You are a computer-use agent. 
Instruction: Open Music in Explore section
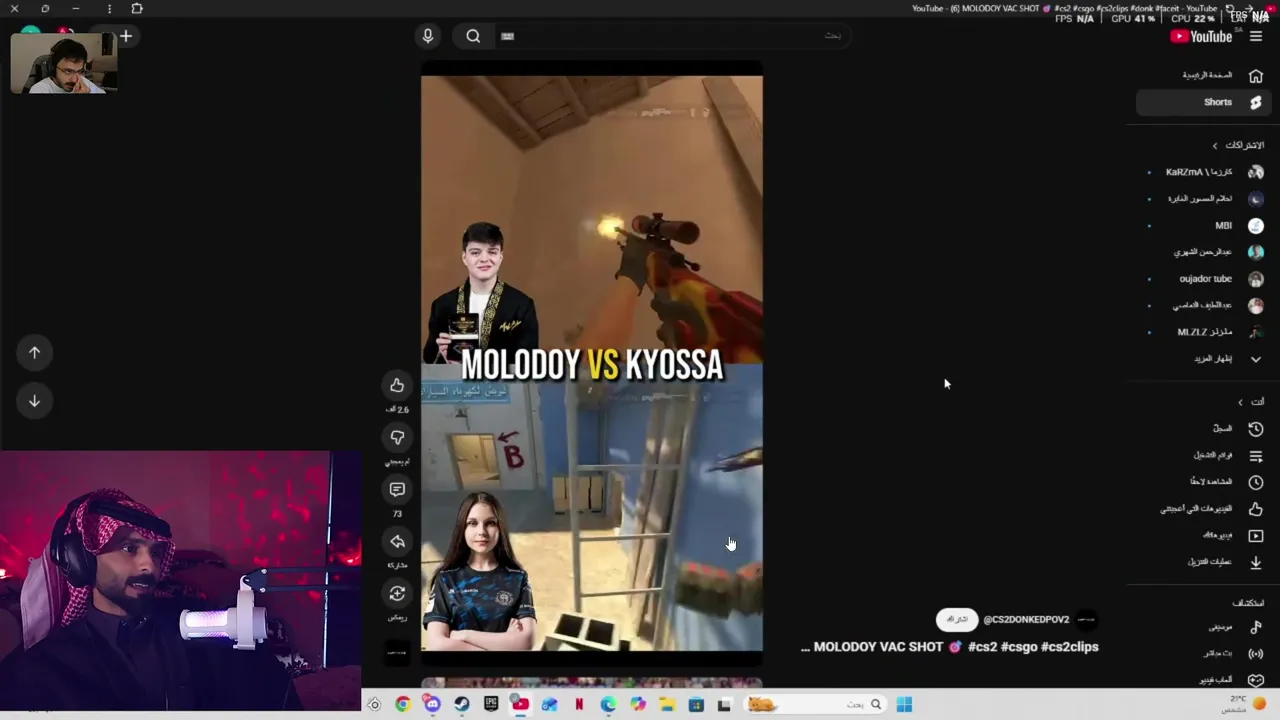[1205, 627]
